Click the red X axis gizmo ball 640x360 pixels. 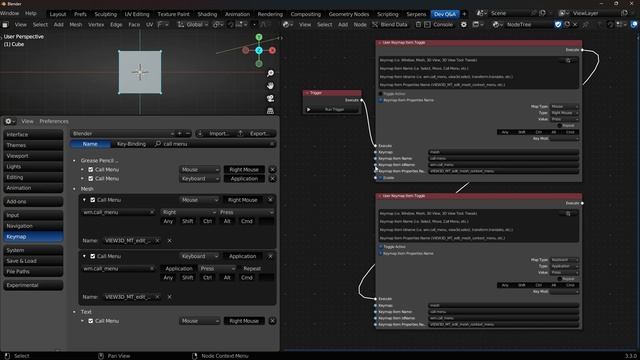pyautogui.click(x=272, y=50)
